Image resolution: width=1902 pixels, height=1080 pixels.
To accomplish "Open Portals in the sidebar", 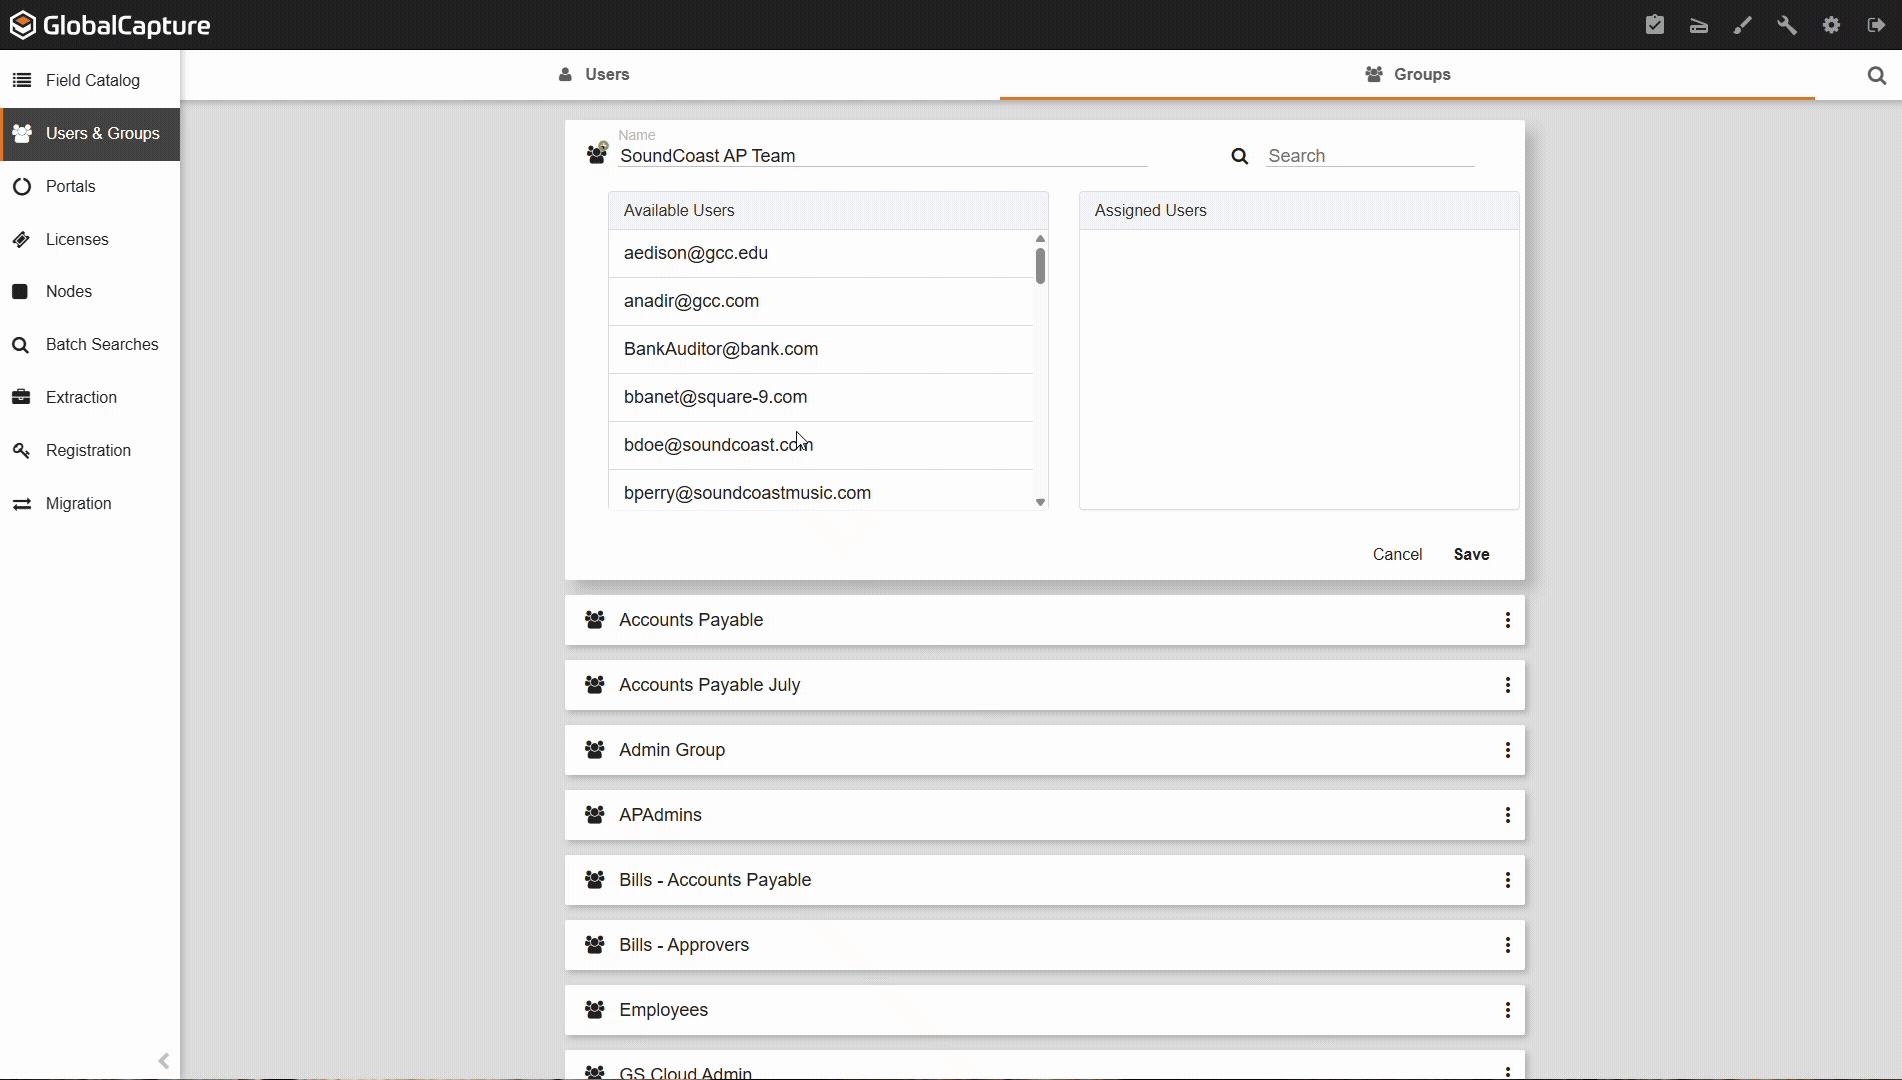I will click(x=90, y=186).
